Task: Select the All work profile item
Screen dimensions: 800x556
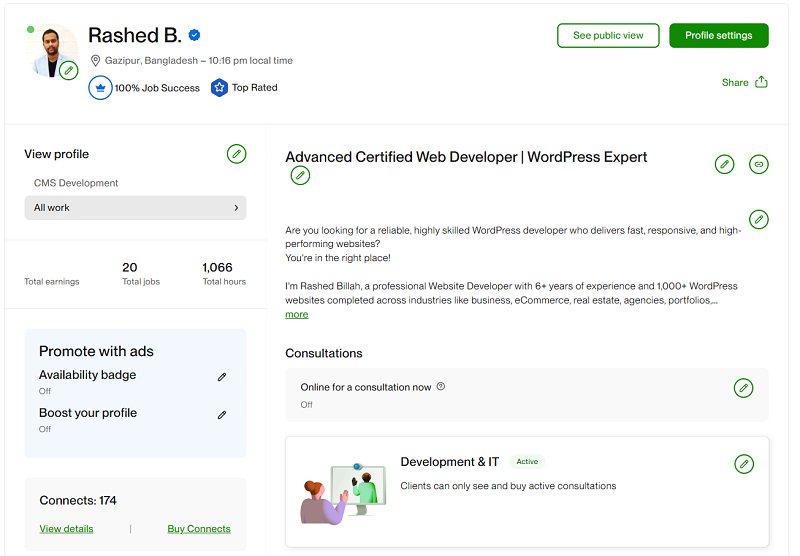Action: (135, 208)
